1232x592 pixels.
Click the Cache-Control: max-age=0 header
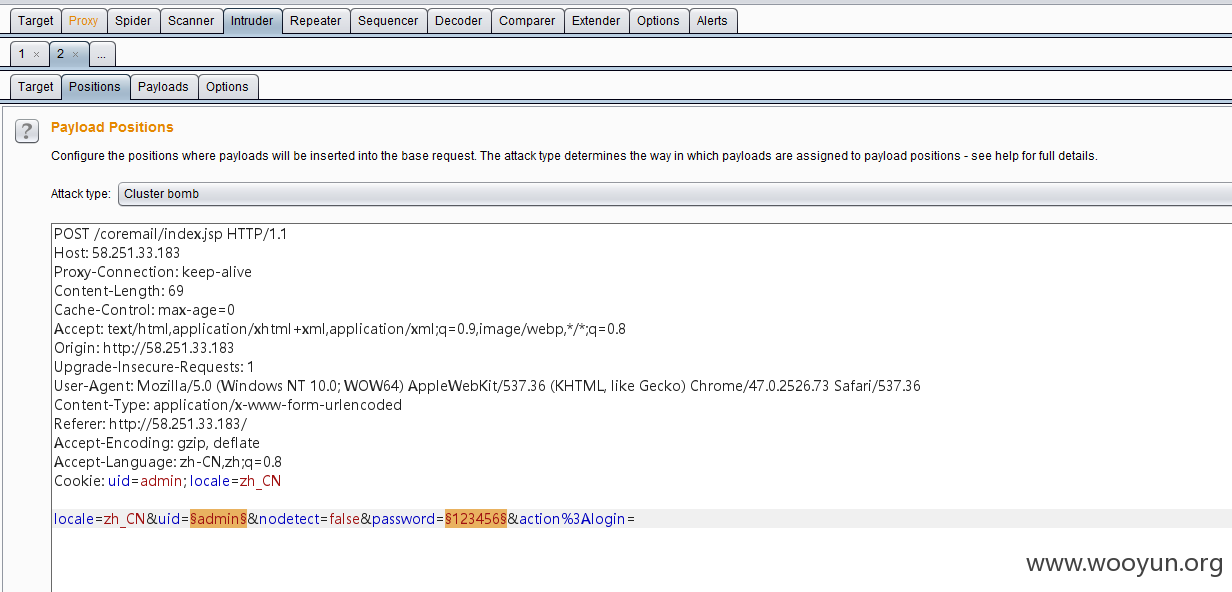(144, 310)
